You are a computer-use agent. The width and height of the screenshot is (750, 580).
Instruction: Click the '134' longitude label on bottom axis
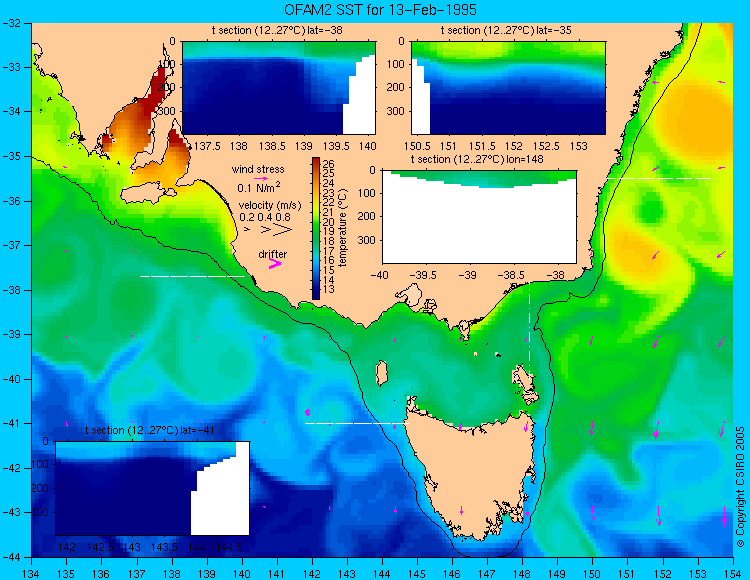point(31,573)
